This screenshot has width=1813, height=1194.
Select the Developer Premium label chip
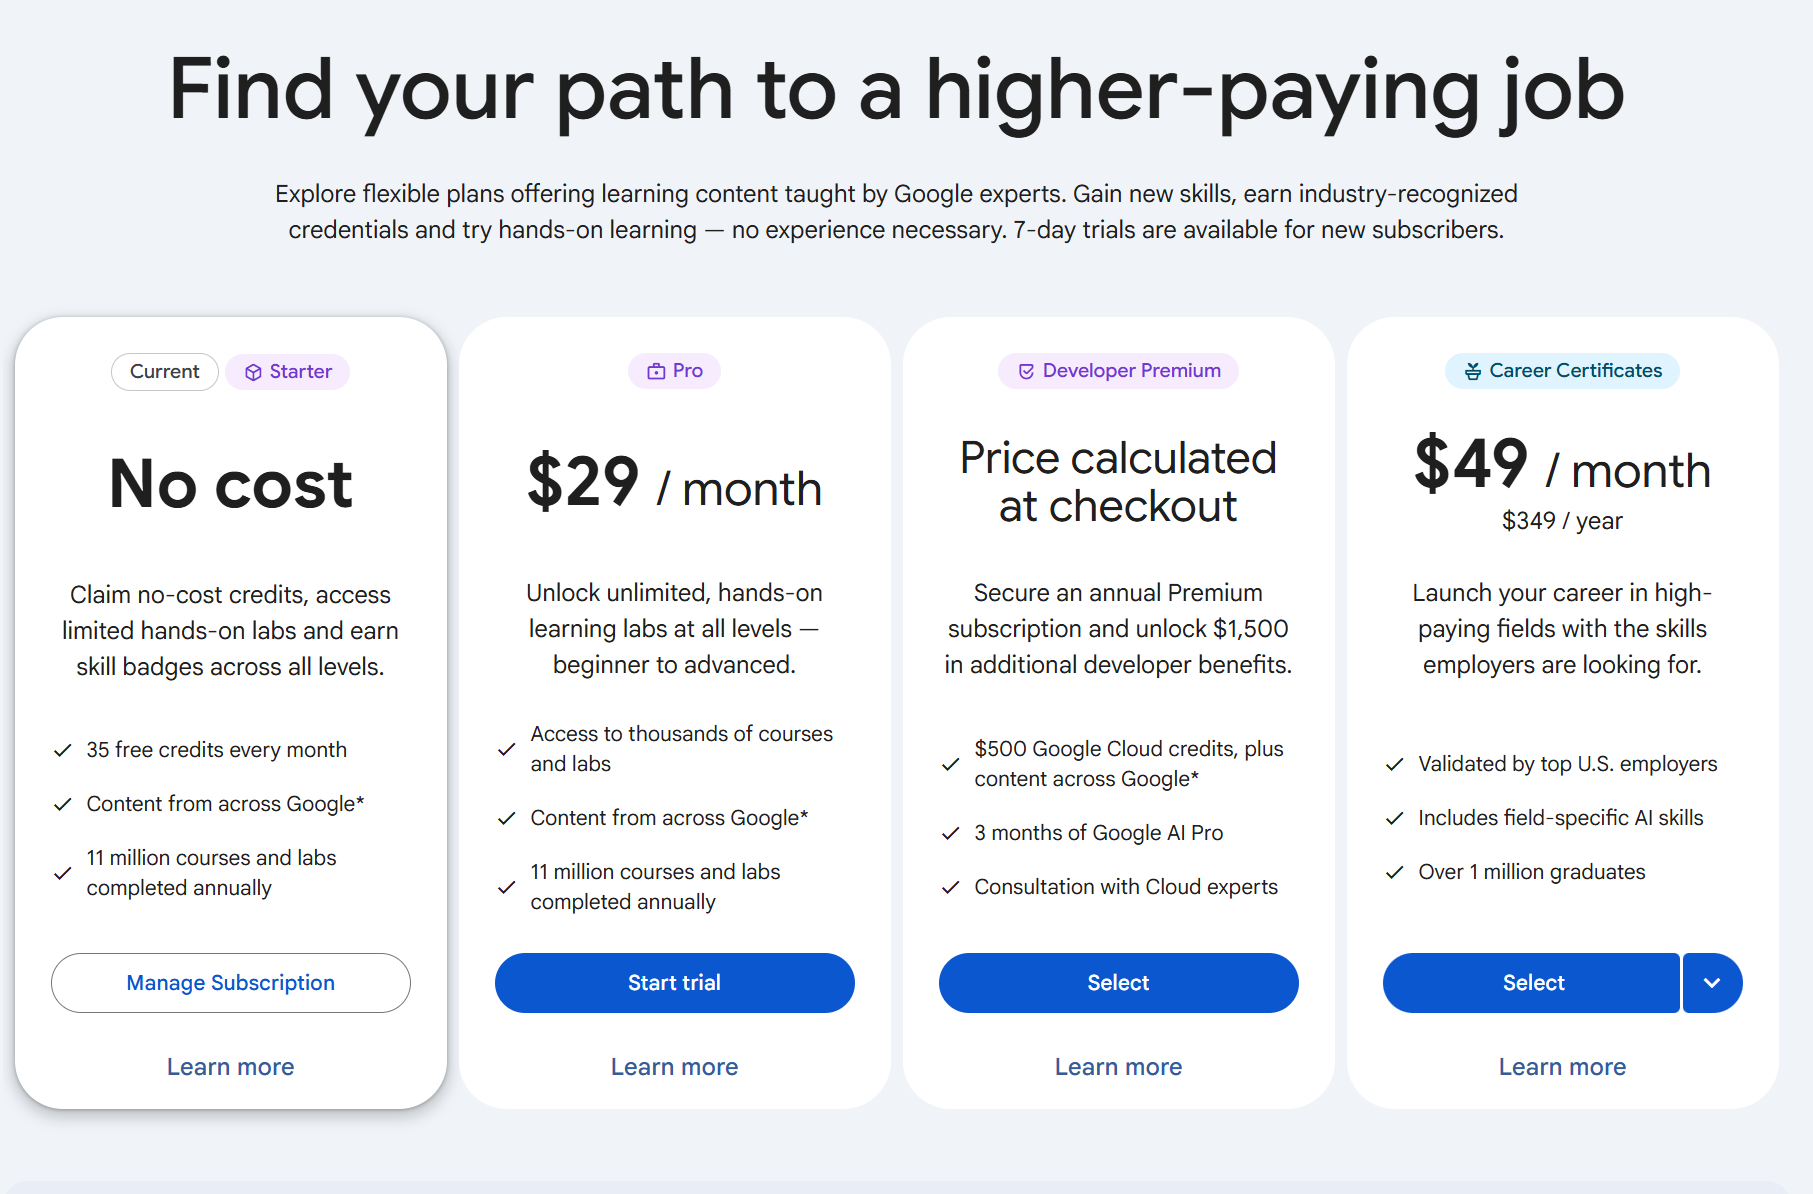1118,371
